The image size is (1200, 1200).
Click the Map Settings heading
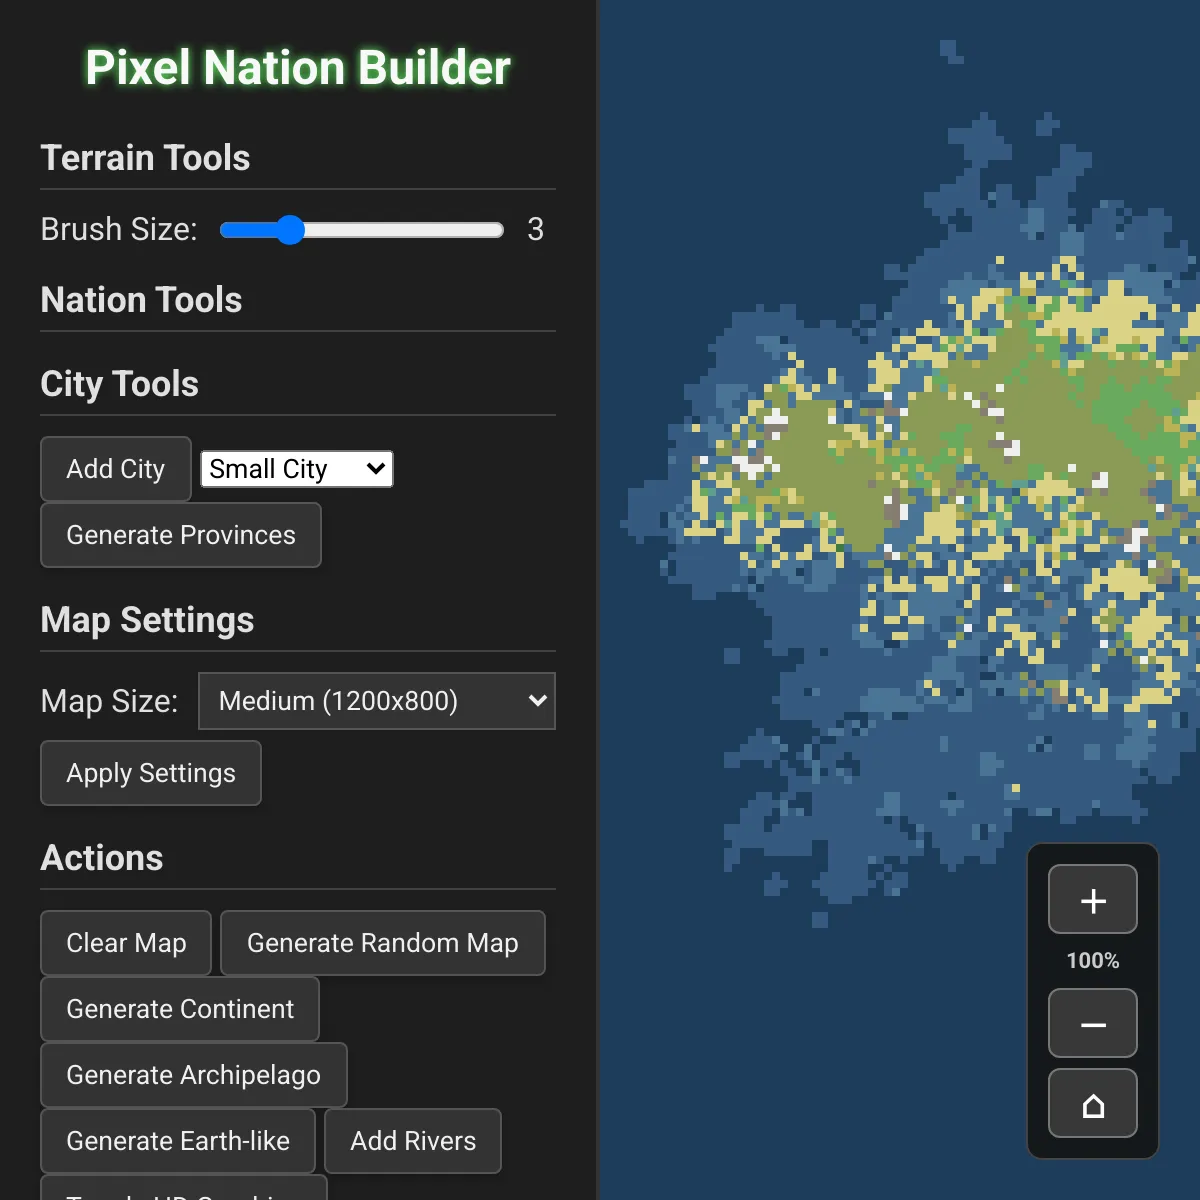point(147,620)
